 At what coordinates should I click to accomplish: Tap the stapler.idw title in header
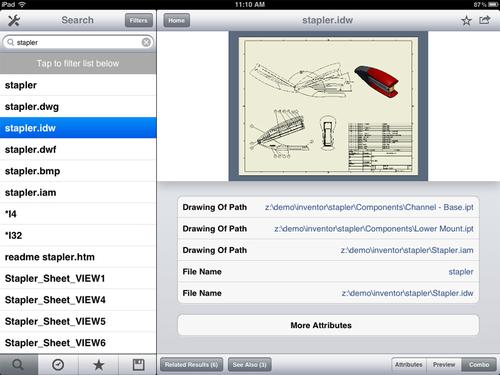coord(327,20)
